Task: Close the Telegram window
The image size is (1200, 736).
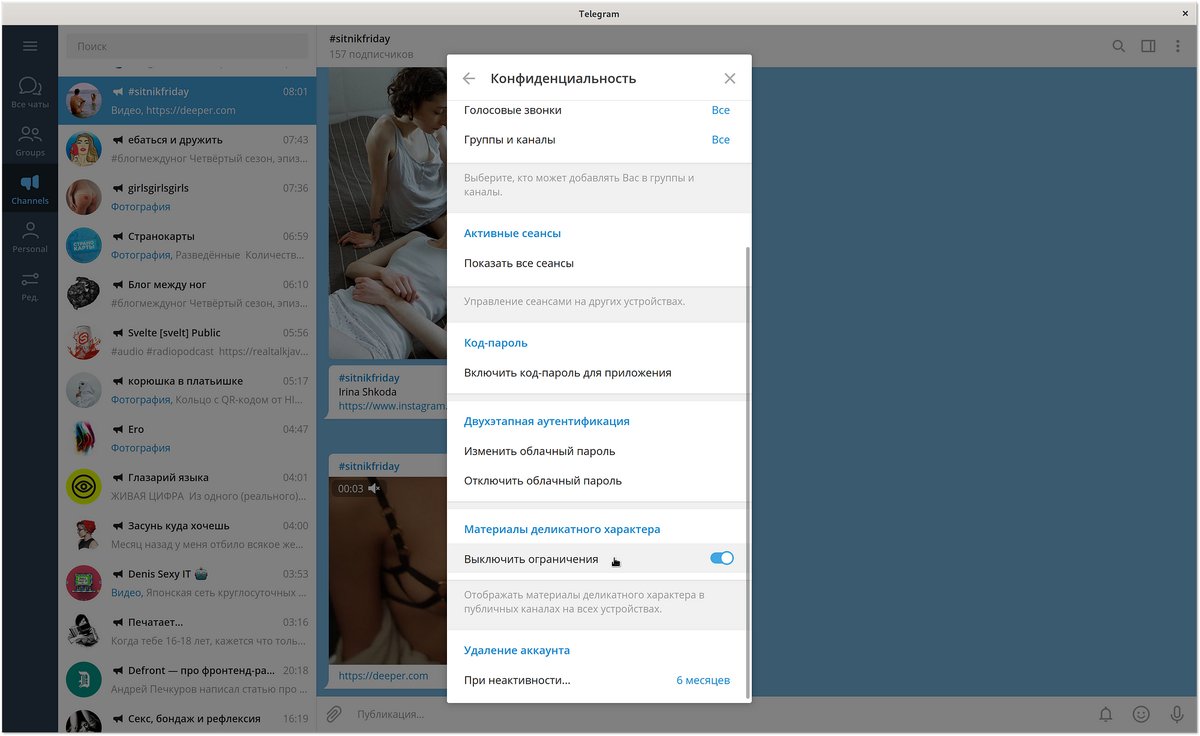Action: (1185, 13)
